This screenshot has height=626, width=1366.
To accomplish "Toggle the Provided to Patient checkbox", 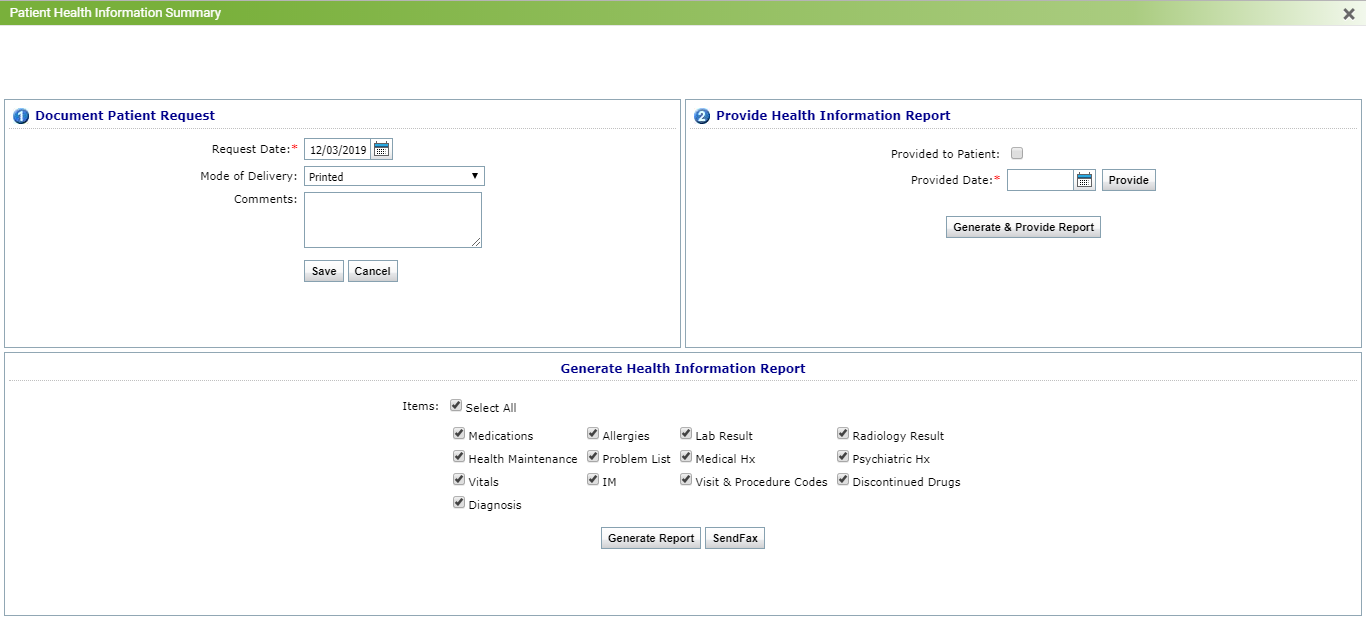I will [x=1017, y=154].
